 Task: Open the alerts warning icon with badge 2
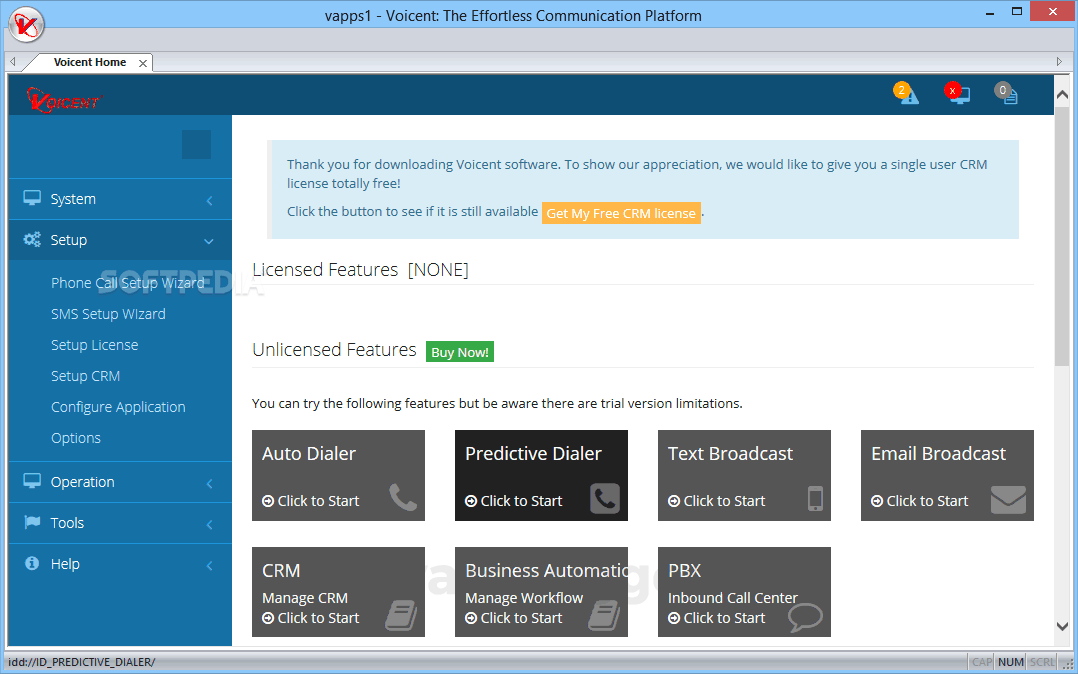point(906,94)
